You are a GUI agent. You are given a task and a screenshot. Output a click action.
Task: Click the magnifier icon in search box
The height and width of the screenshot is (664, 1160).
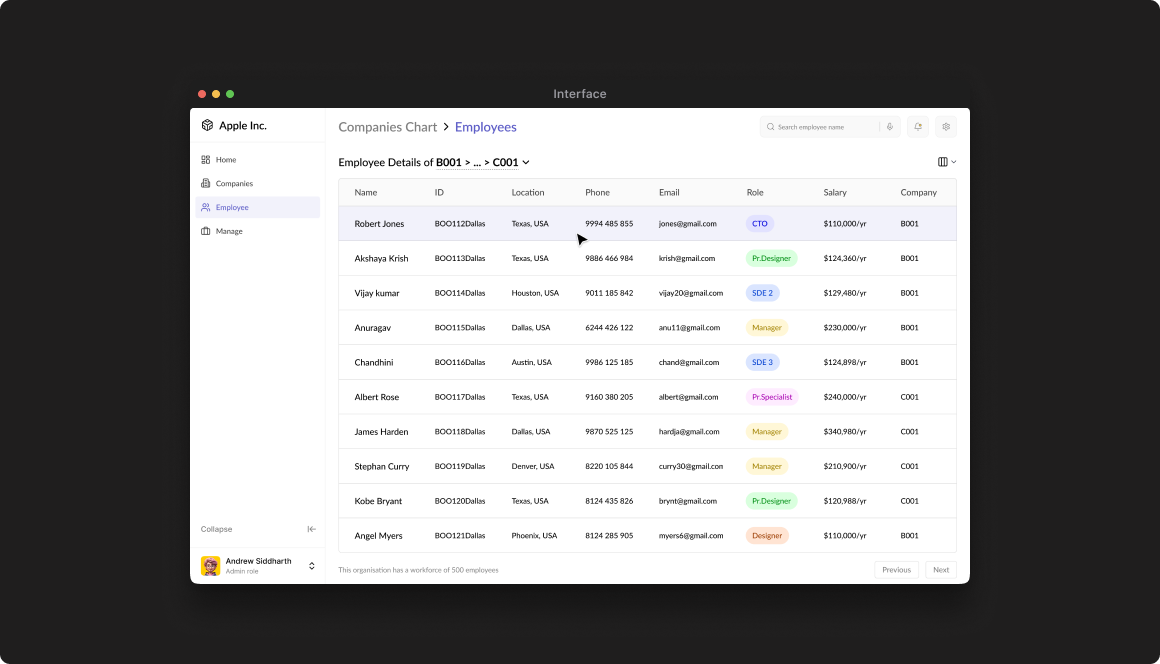tap(770, 127)
